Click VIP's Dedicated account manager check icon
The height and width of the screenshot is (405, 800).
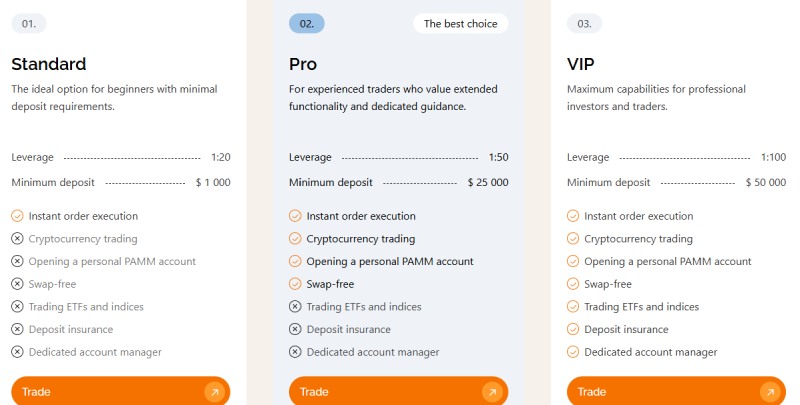click(573, 352)
